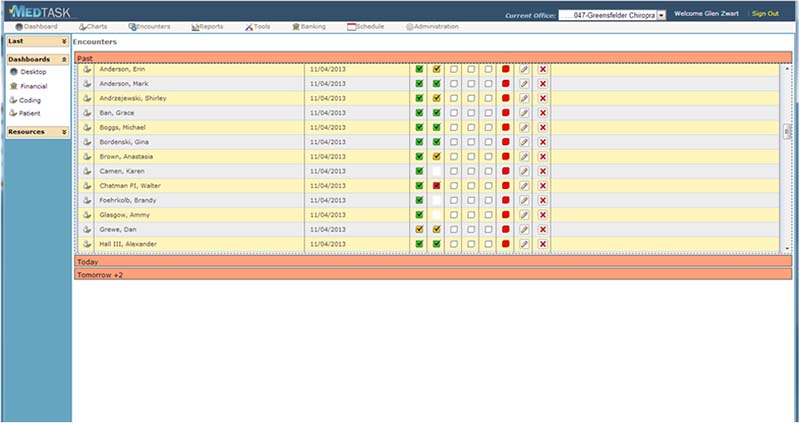
Task: Open the Coding dashboard in sidebar
Action: click(x=30, y=101)
